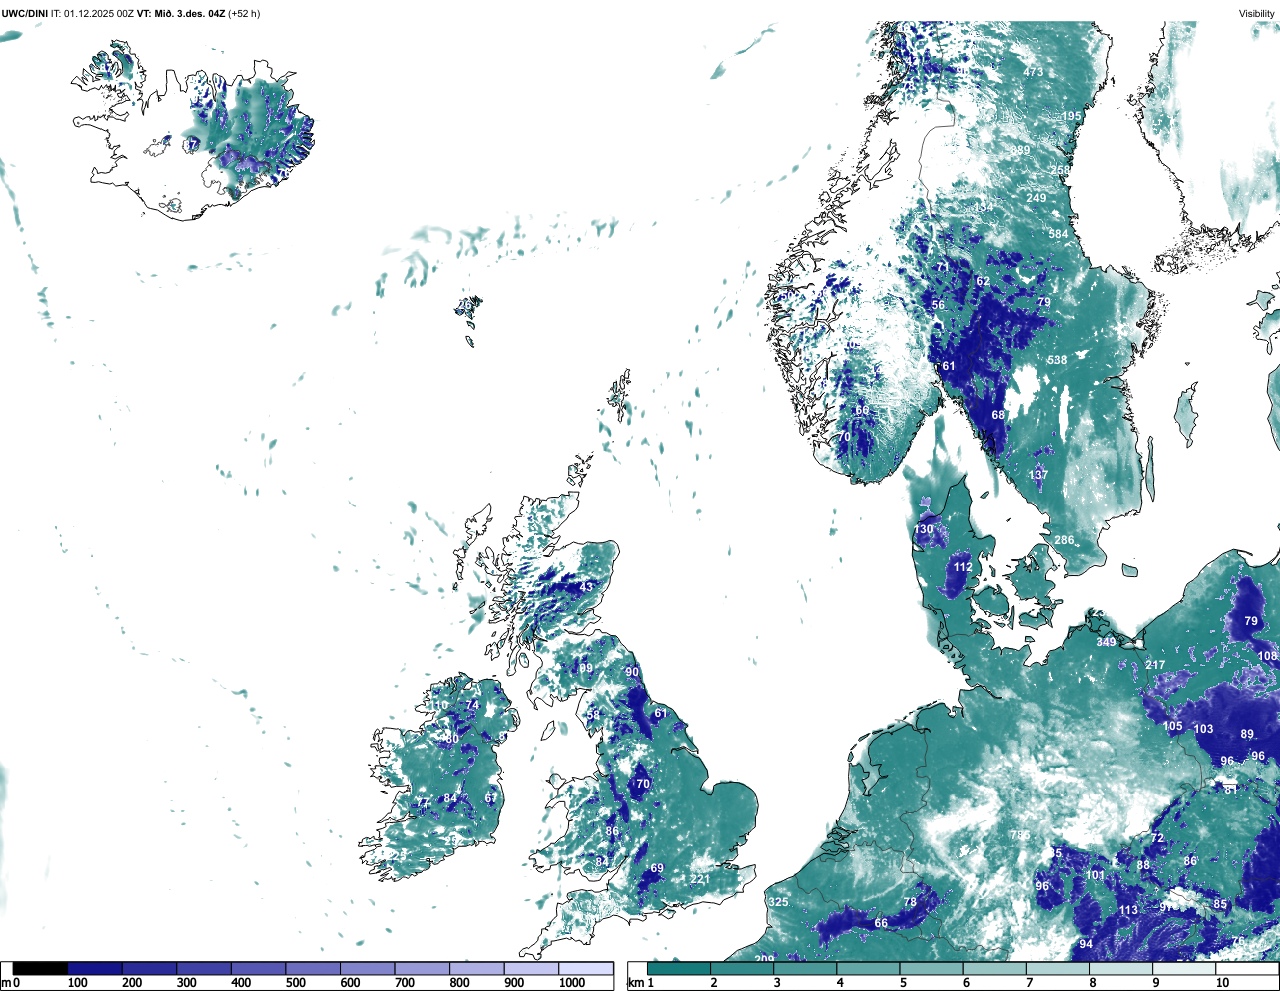Click the '68' visibility value in western Sweden
This screenshot has height=991, width=1280.
998,415
